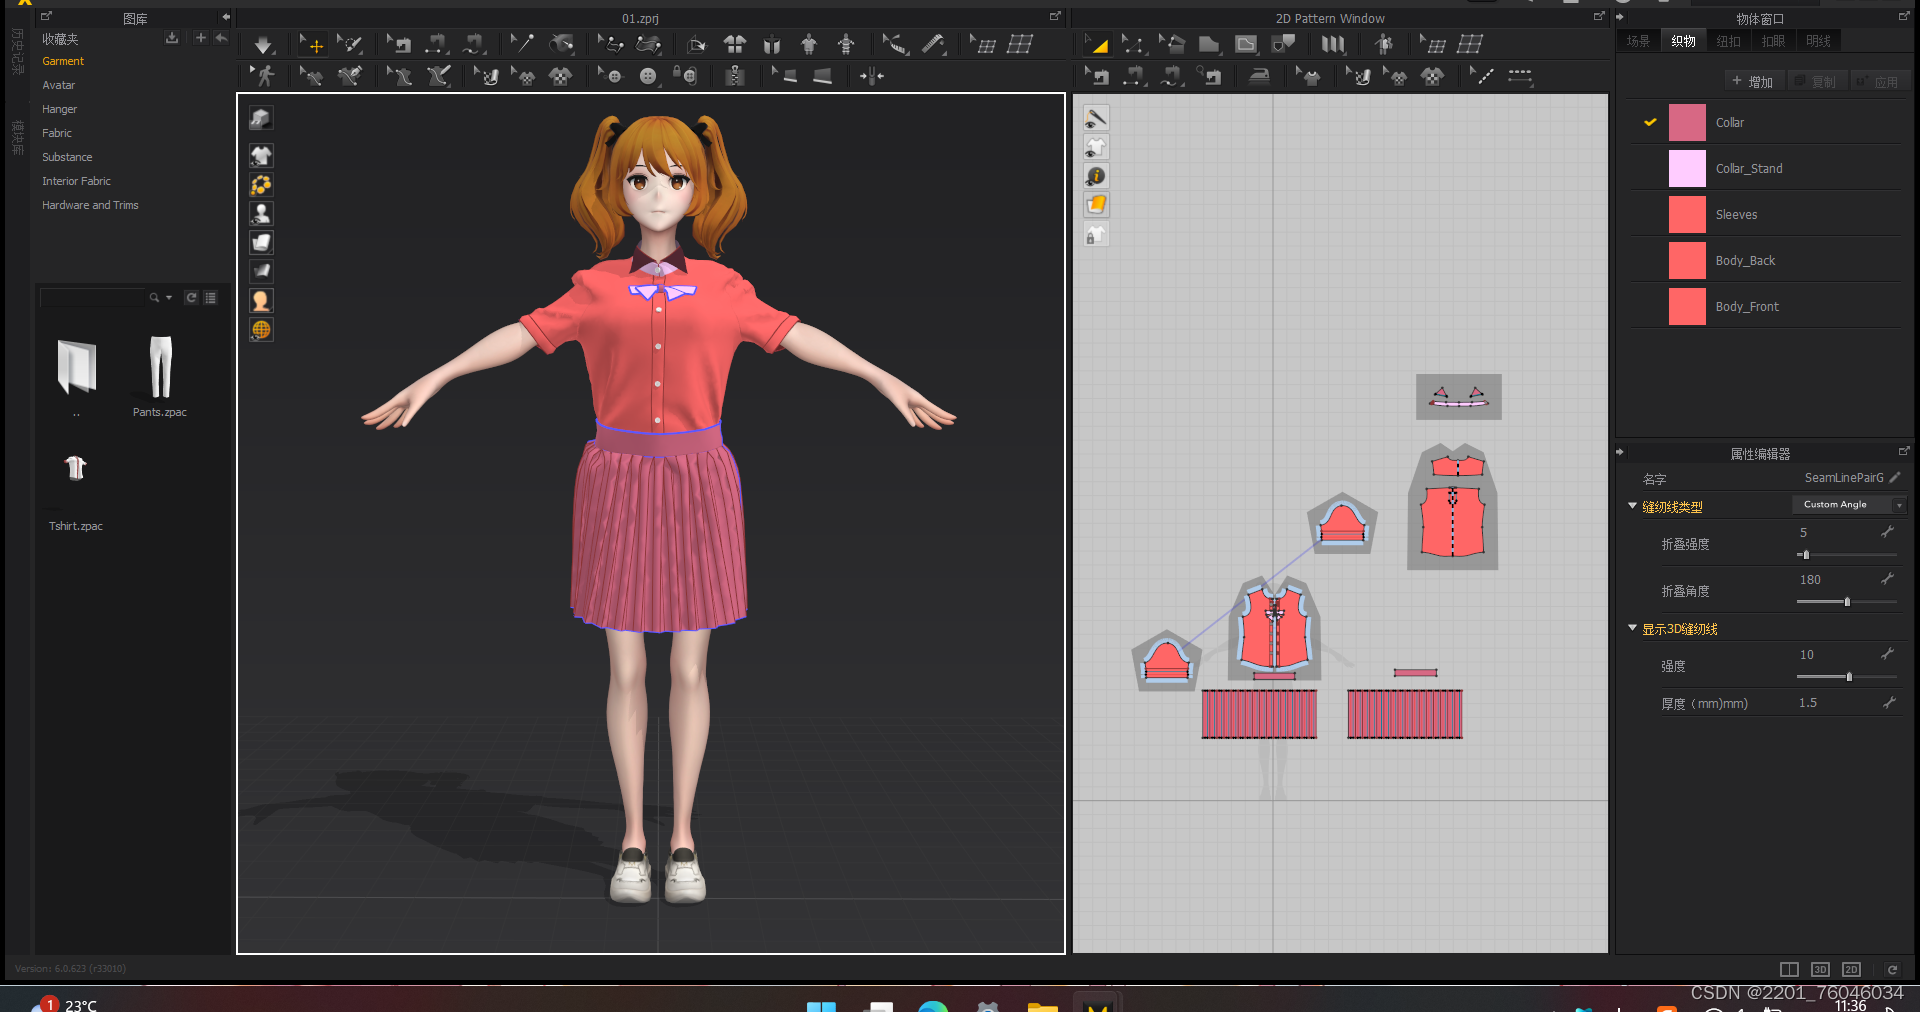Pick the Tape measure tool in 3D toolbar
The image size is (1920, 1012).
(x=933, y=45)
